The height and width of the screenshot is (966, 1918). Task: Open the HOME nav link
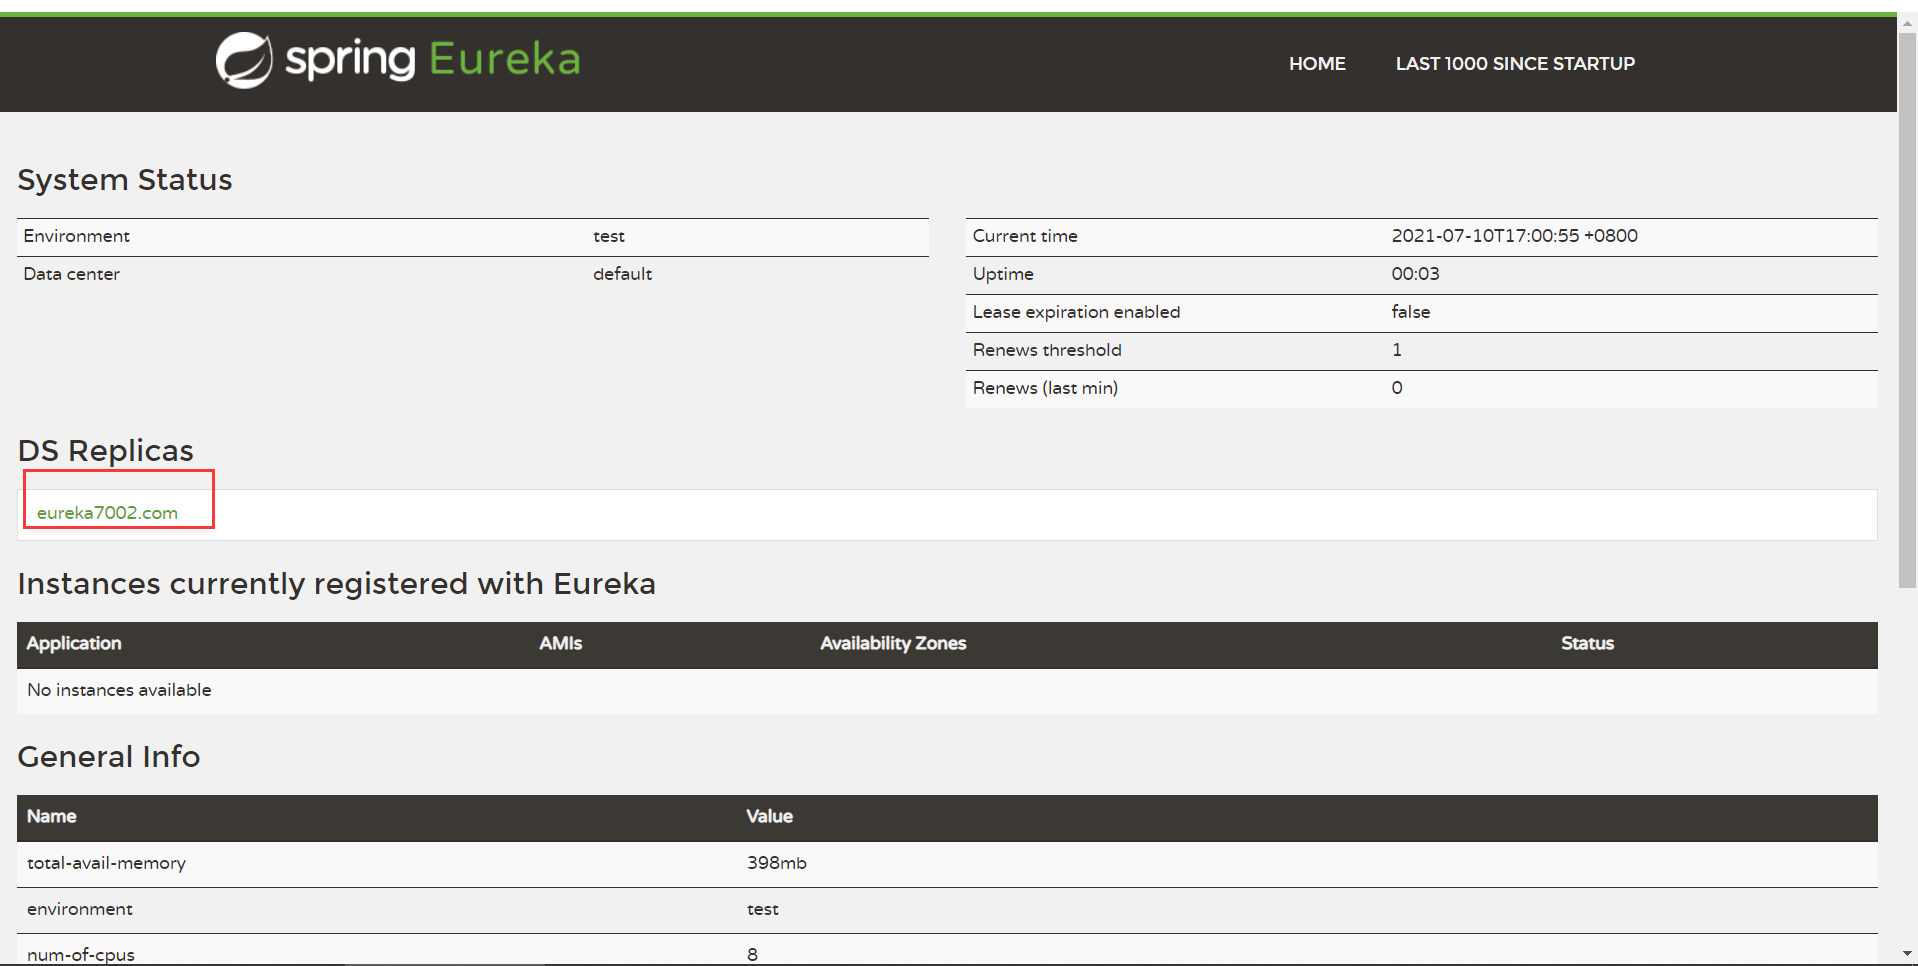click(x=1317, y=64)
